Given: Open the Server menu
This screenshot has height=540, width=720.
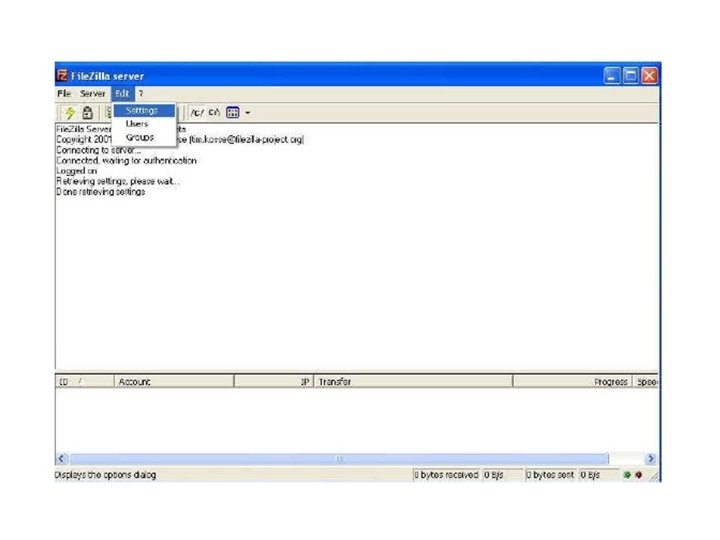Looking at the screenshot, I should pyautogui.click(x=92, y=94).
